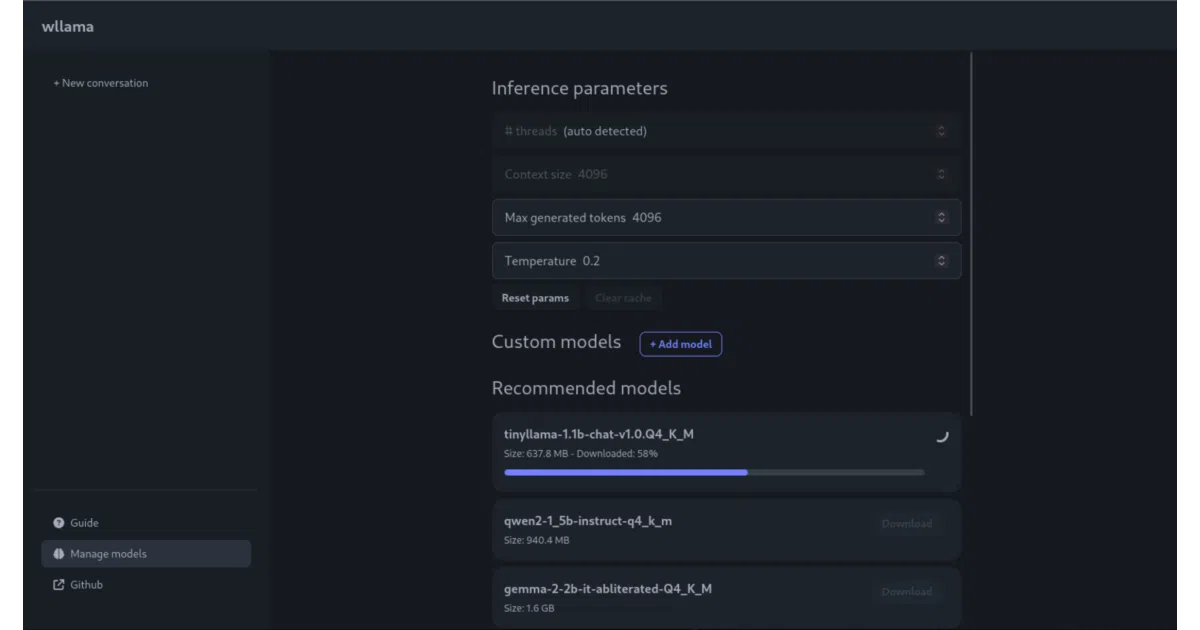The image size is (1200, 630).
Task: Click the Temperature stepper arrows
Action: pos(941,261)
